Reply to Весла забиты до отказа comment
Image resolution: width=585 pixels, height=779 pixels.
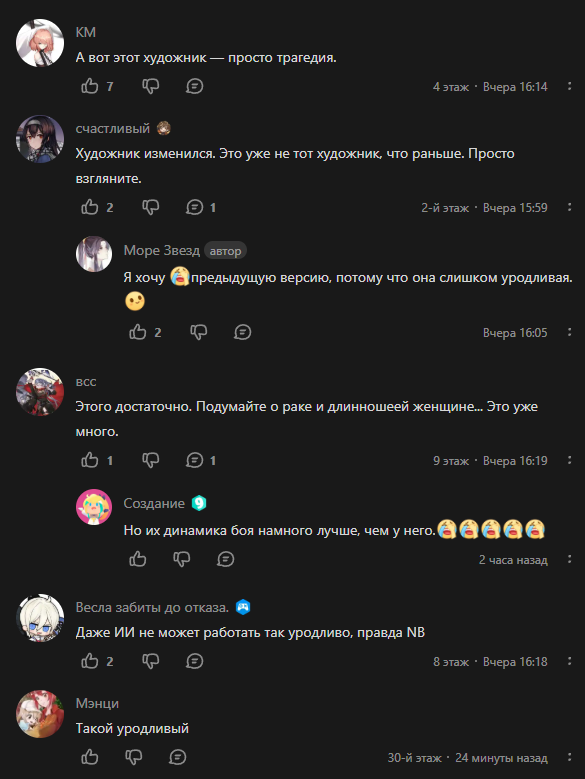click(x=194, y=661)
